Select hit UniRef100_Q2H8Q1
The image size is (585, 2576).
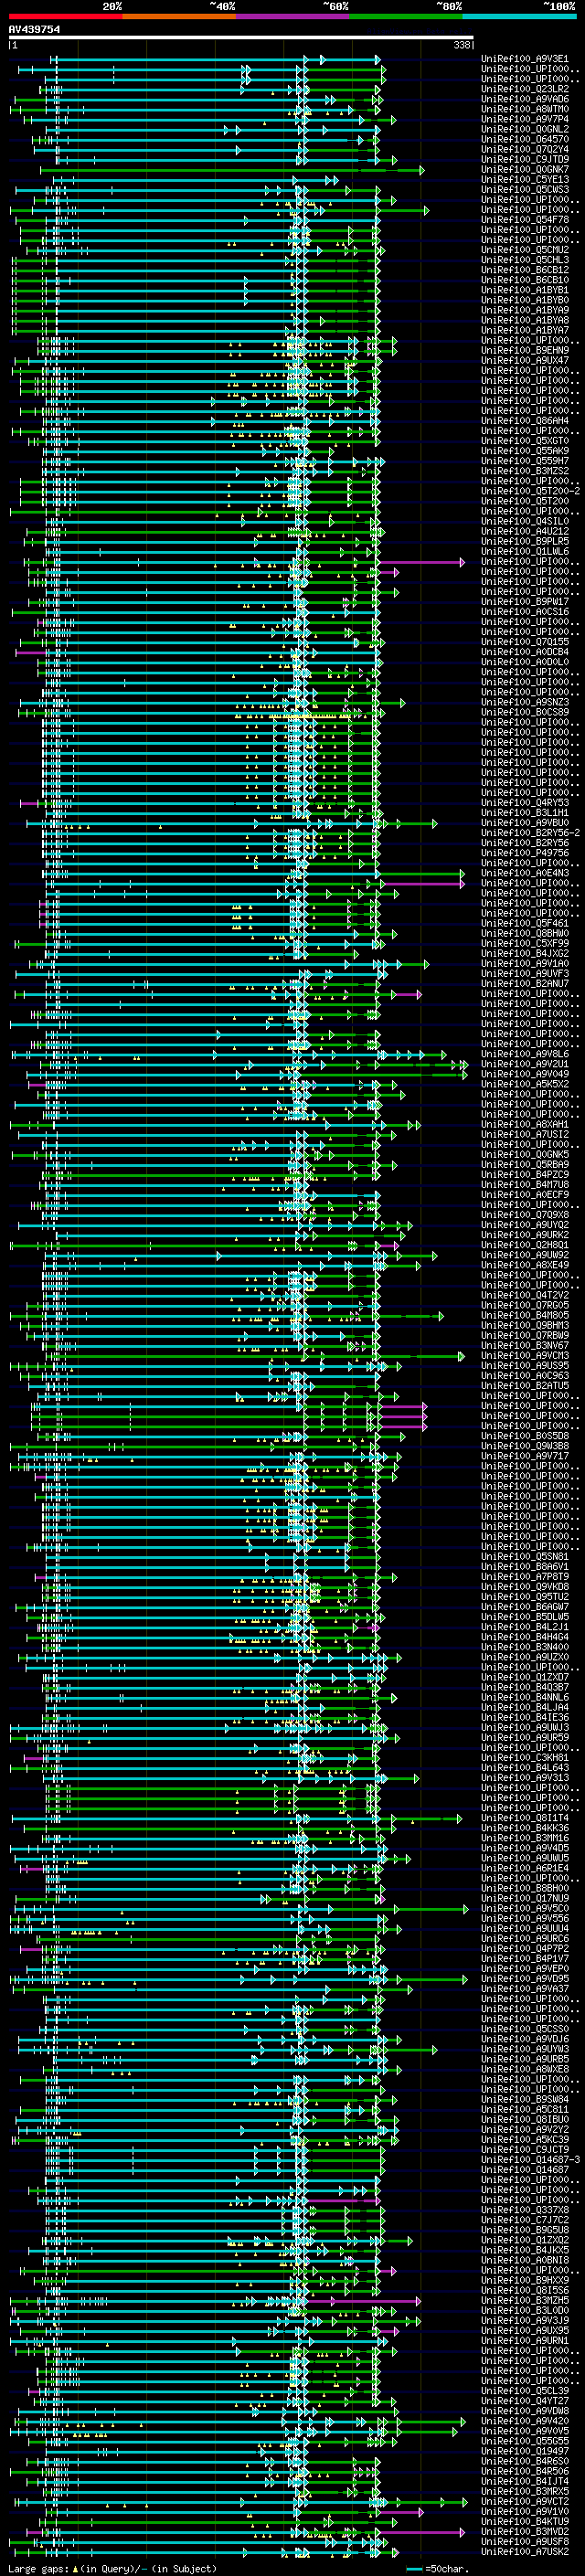525,1245
